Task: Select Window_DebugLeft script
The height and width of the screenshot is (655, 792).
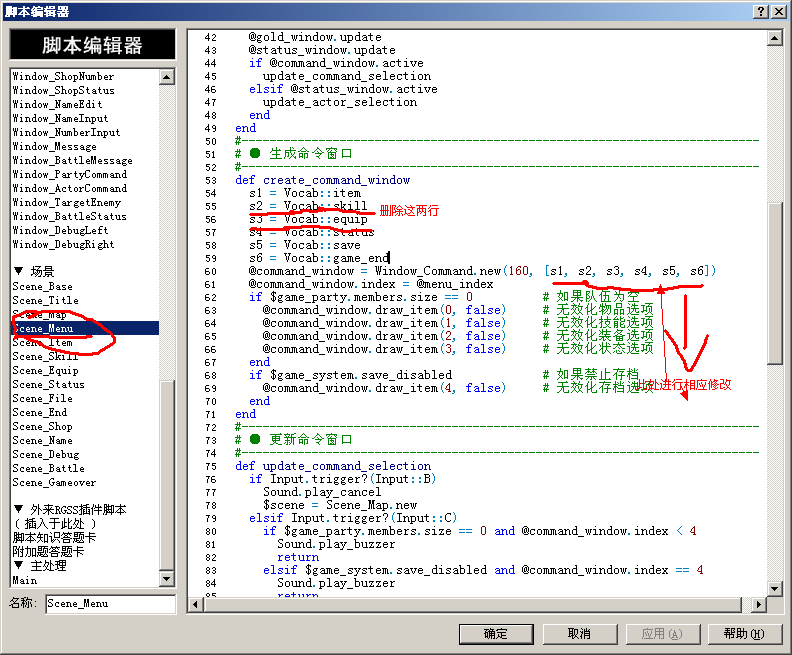Action: point(60,230)
